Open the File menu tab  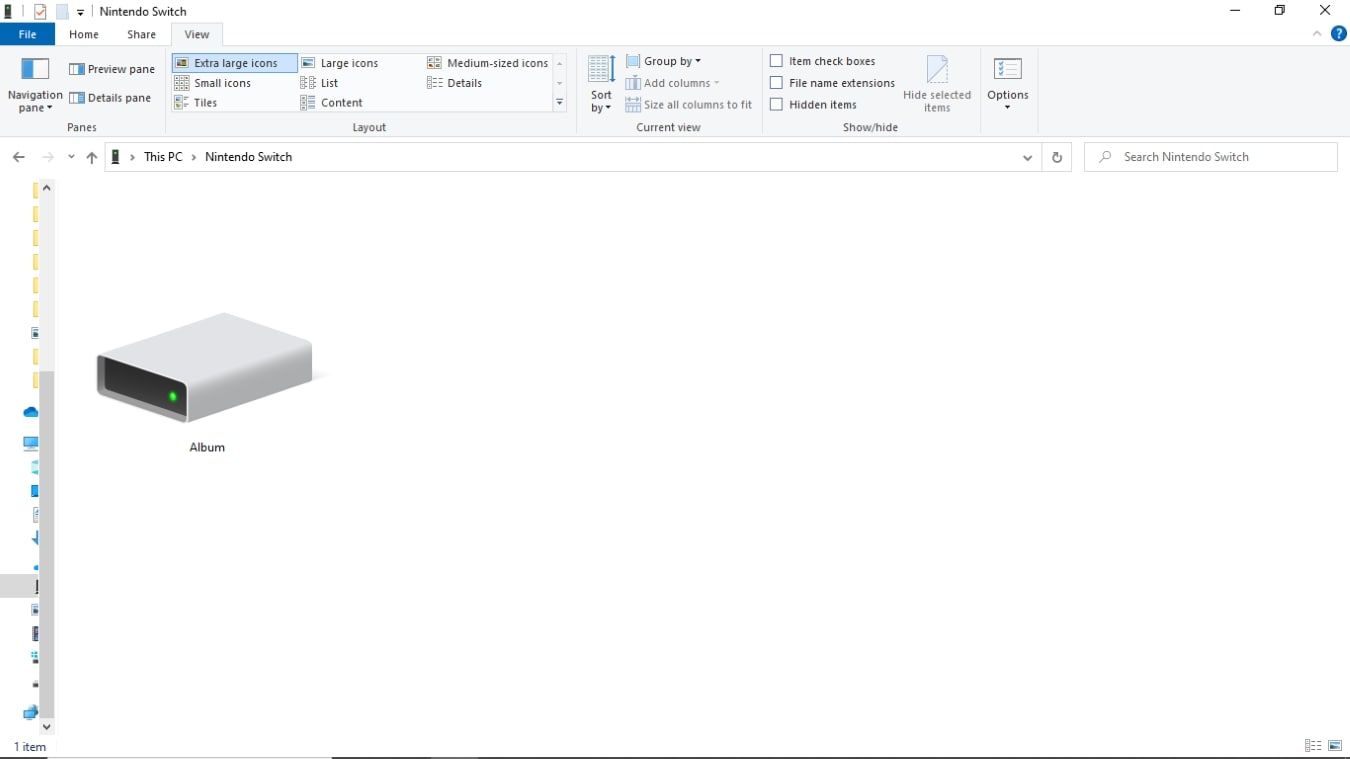point(27,34)
